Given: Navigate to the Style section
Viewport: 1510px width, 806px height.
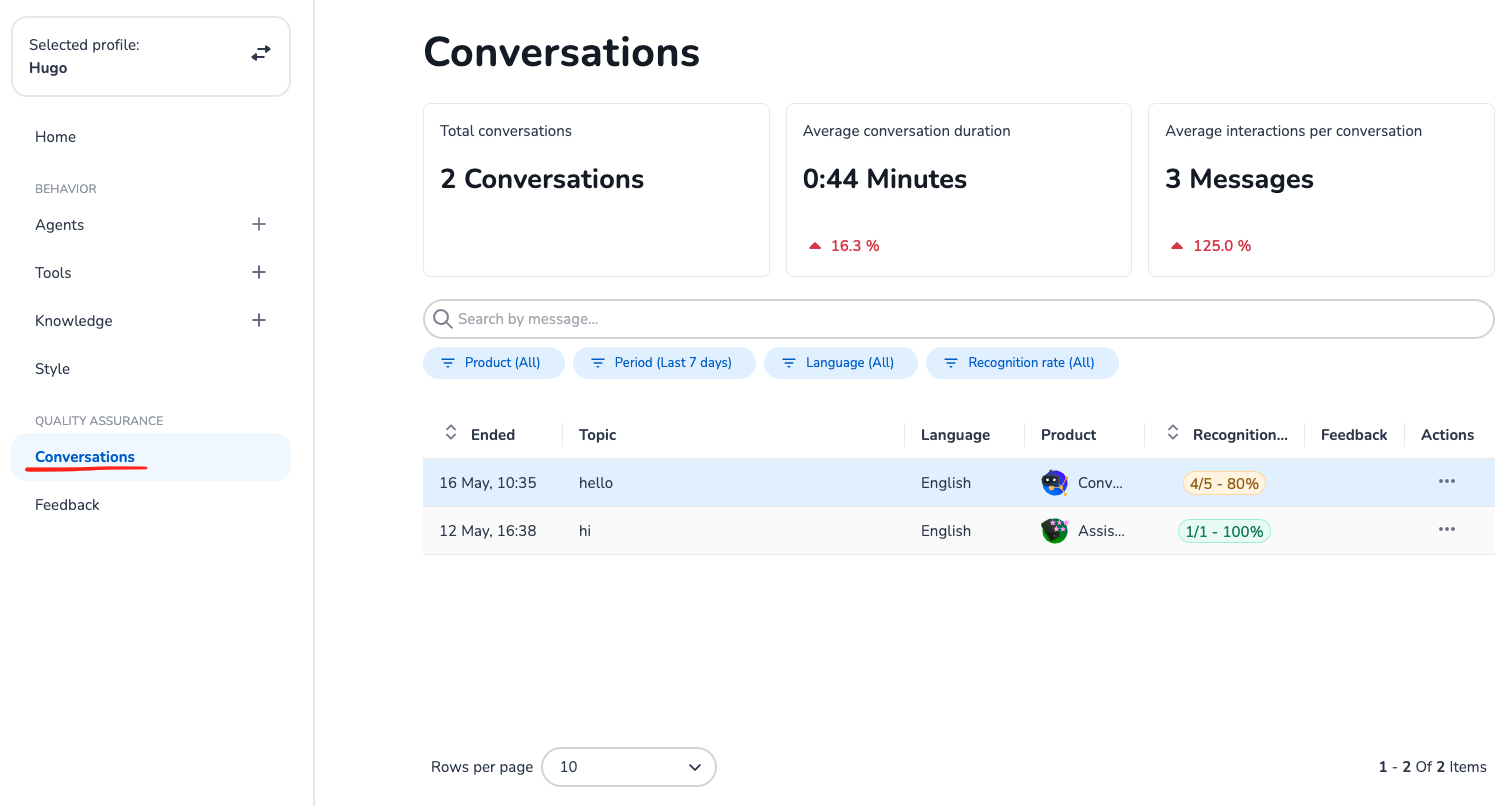Looking at the screenshot, I should coord(53,369).
